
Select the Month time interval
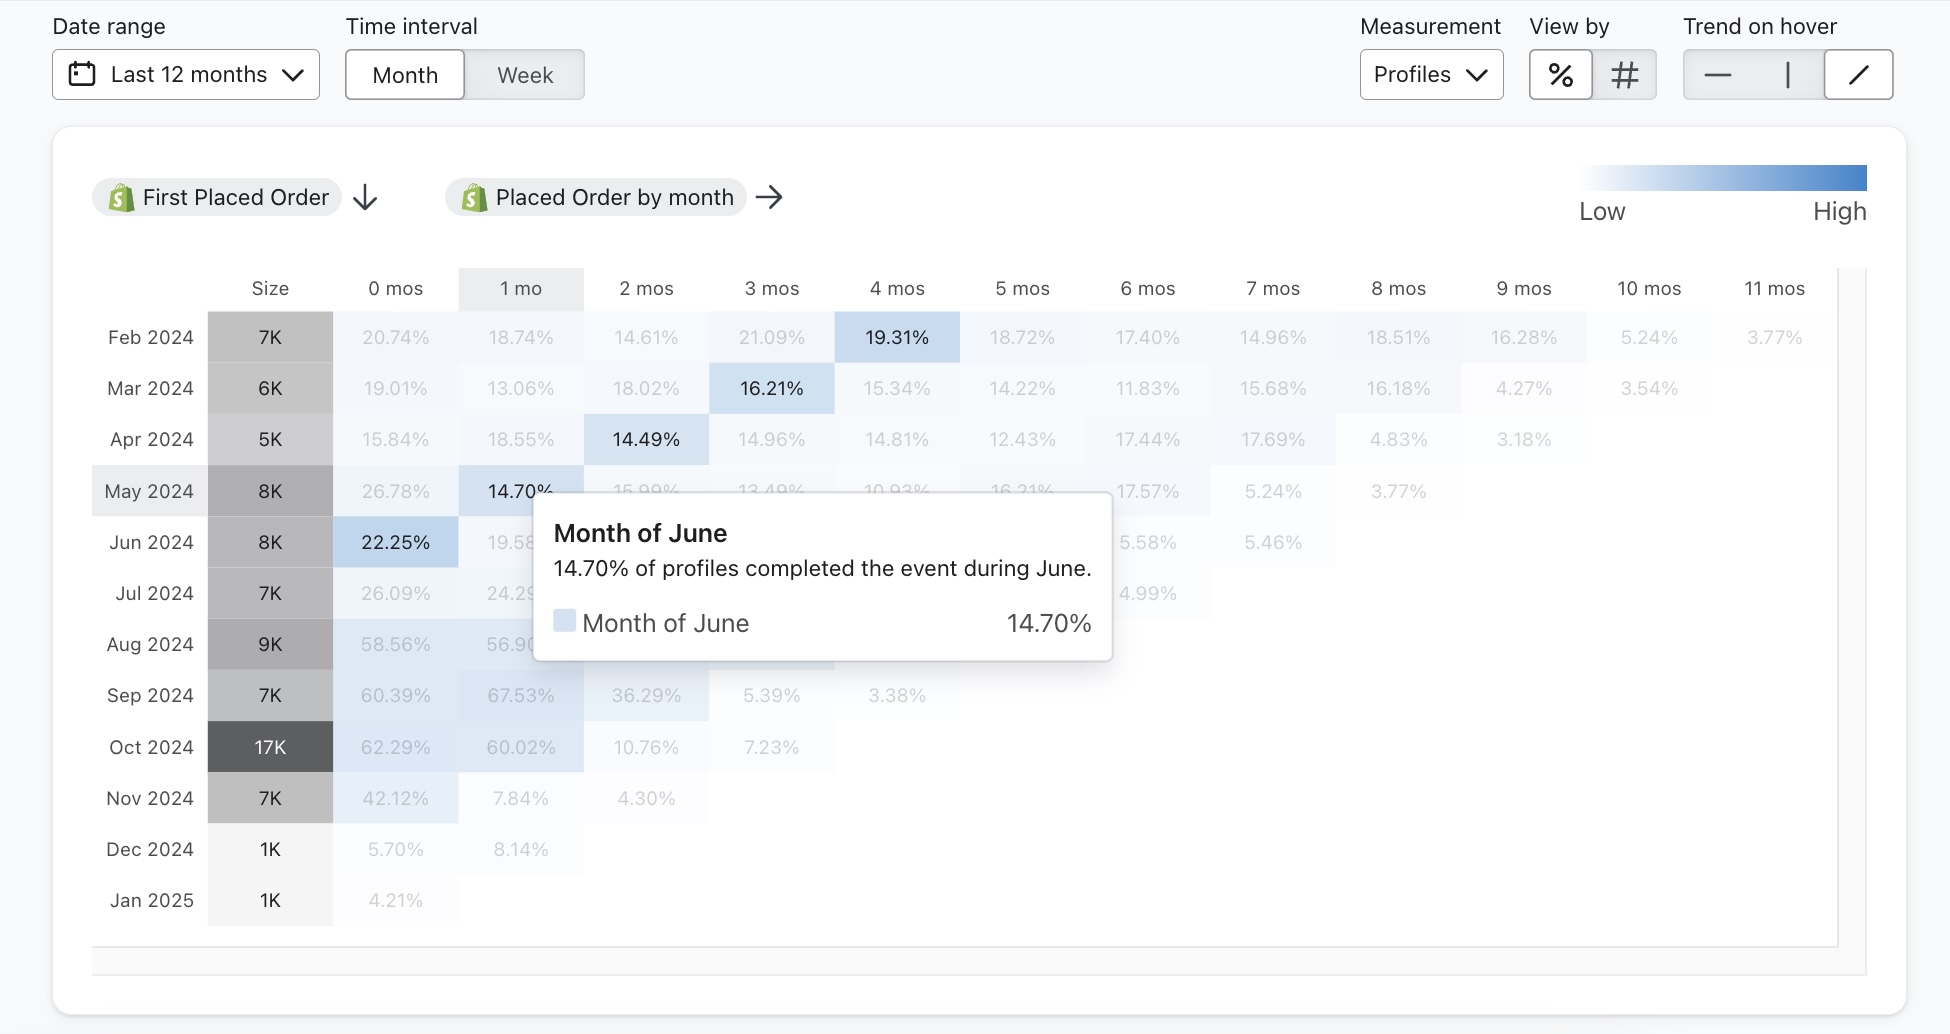(405, 75)
